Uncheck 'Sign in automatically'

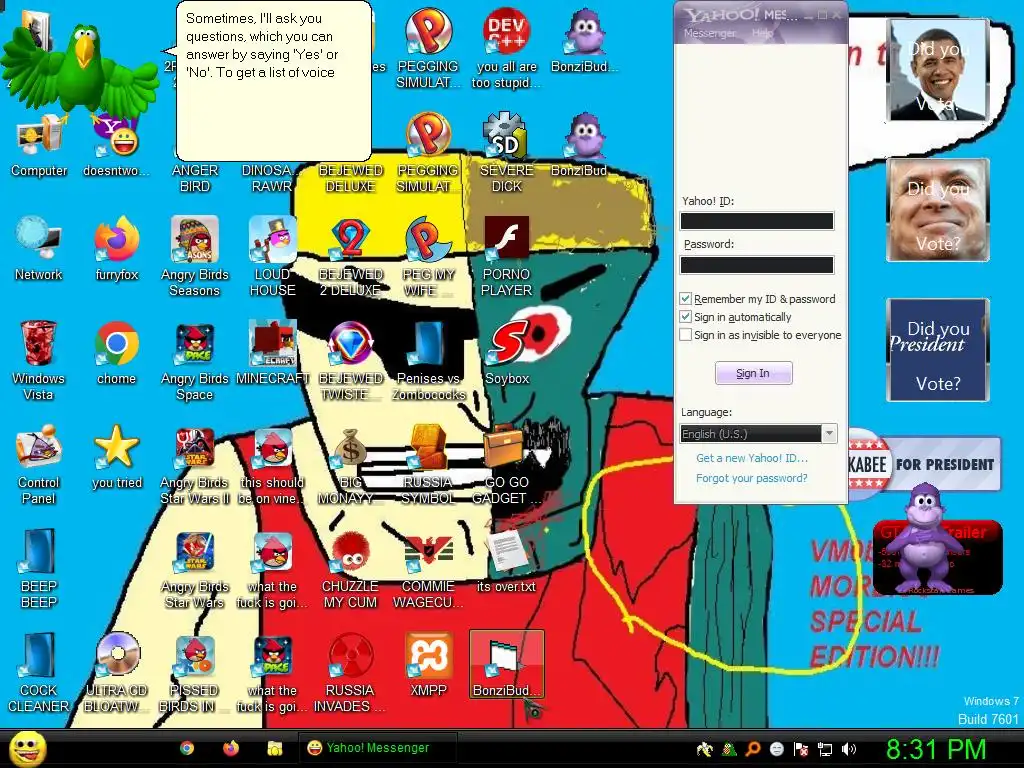(685, 317)
